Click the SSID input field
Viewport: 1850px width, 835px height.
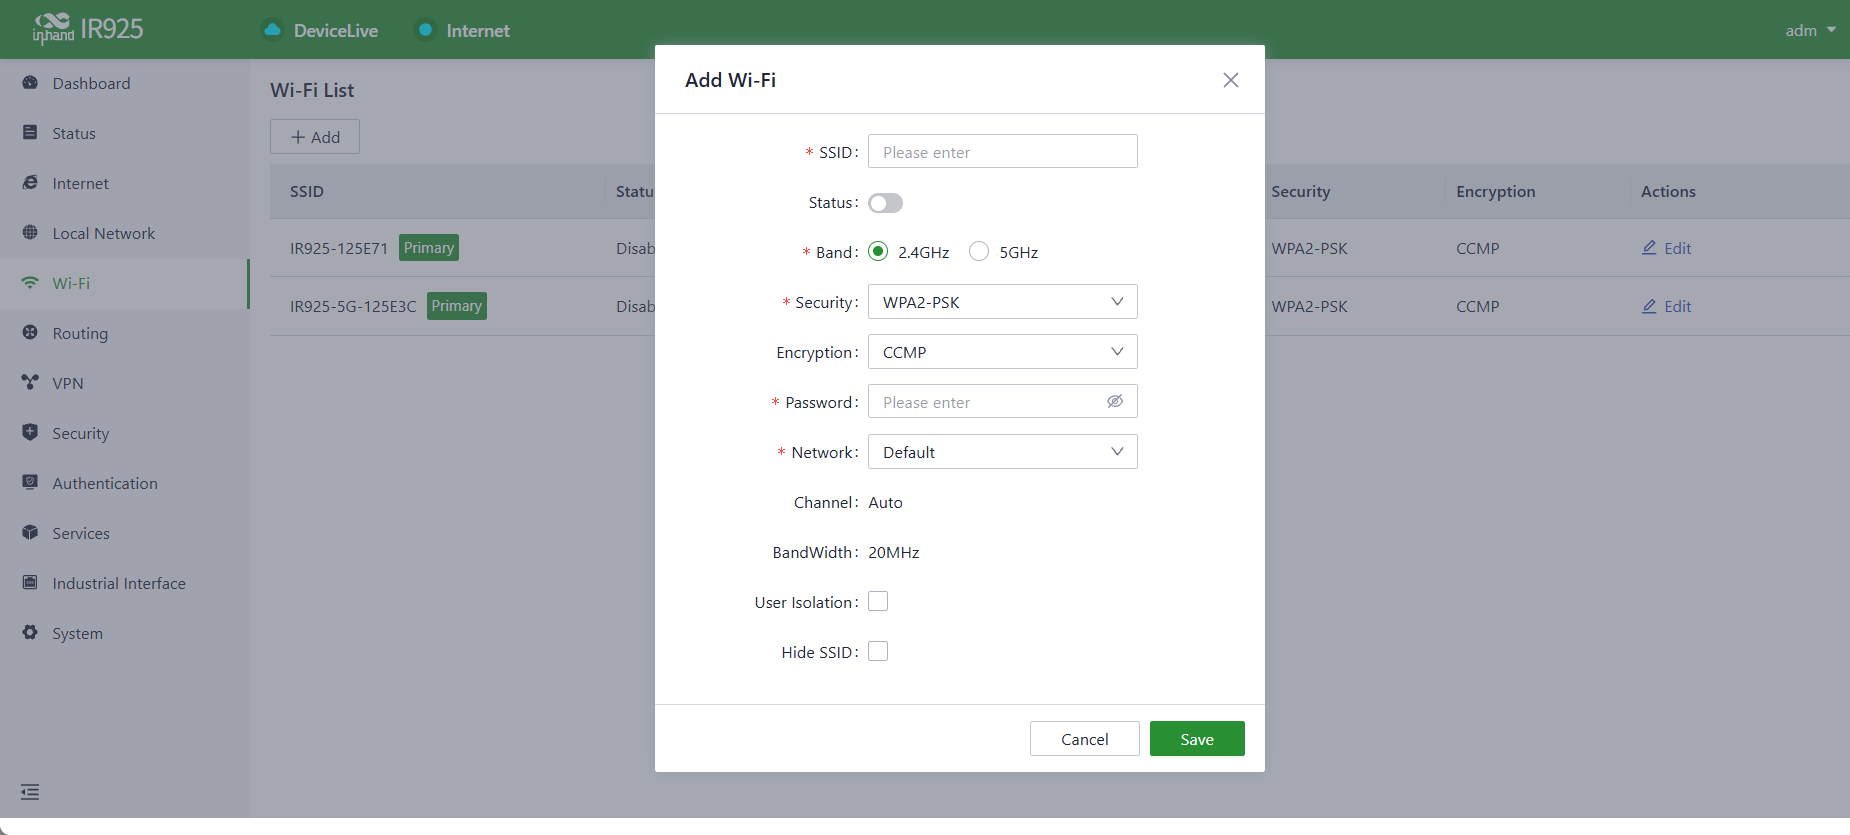tap(1003, 151)
